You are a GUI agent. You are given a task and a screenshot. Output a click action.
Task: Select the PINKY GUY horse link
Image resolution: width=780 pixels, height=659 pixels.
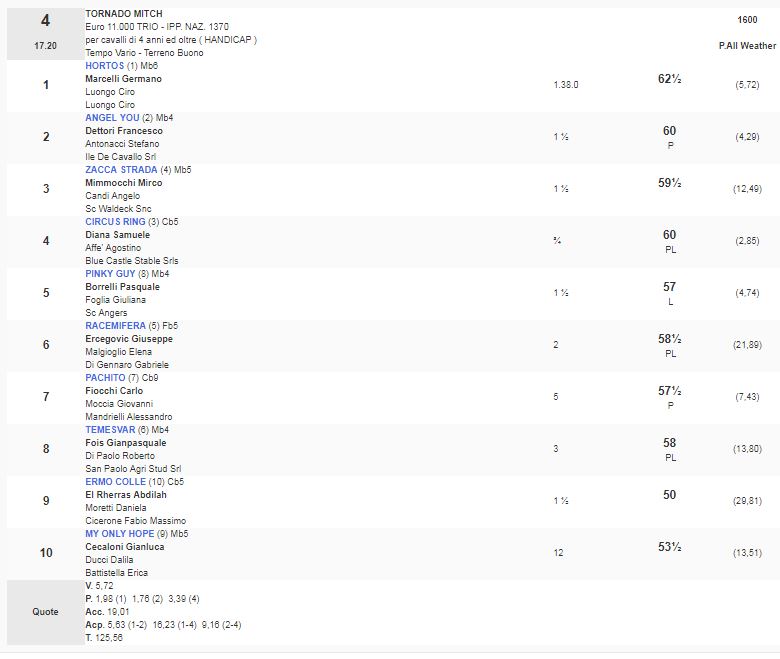coord(112,274)
